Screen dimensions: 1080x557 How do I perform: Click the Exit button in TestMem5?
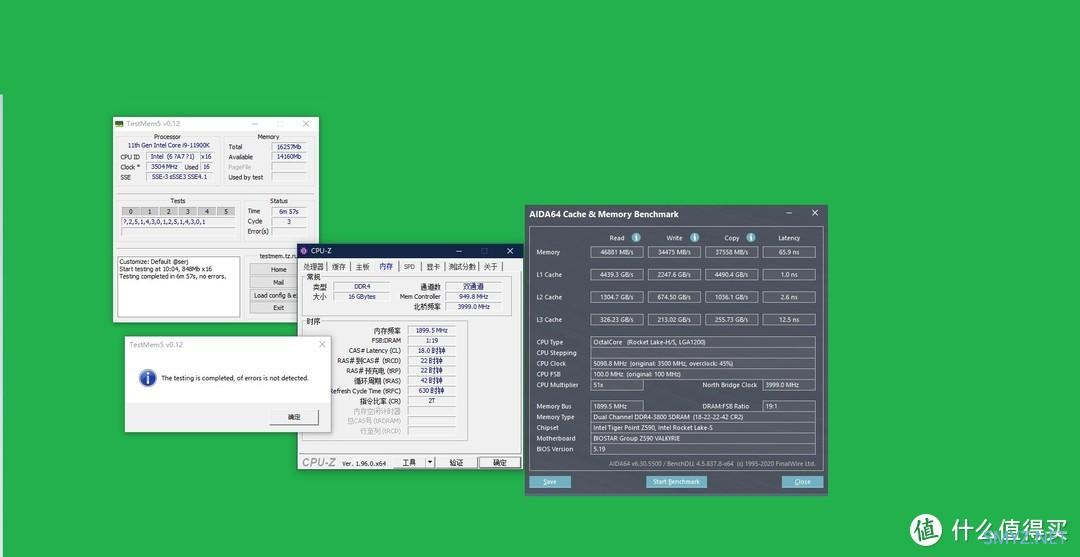[x=278, y=308]
